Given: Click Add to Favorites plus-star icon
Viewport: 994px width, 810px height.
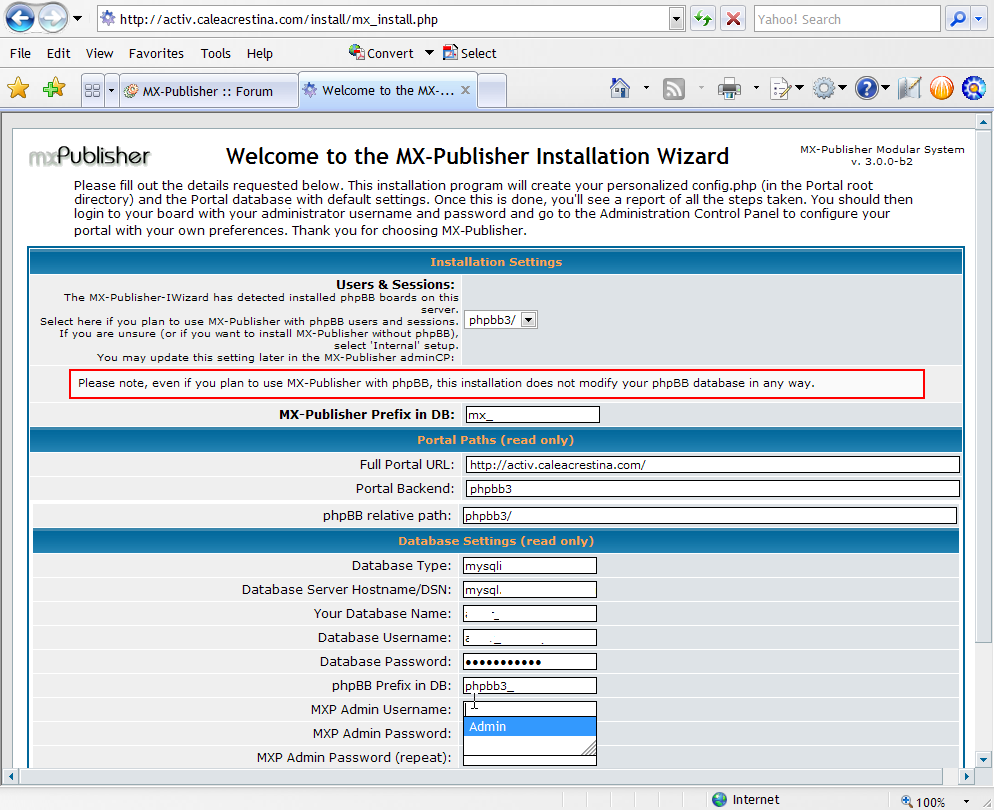Looking at the screenshot, I should [53, 89].
